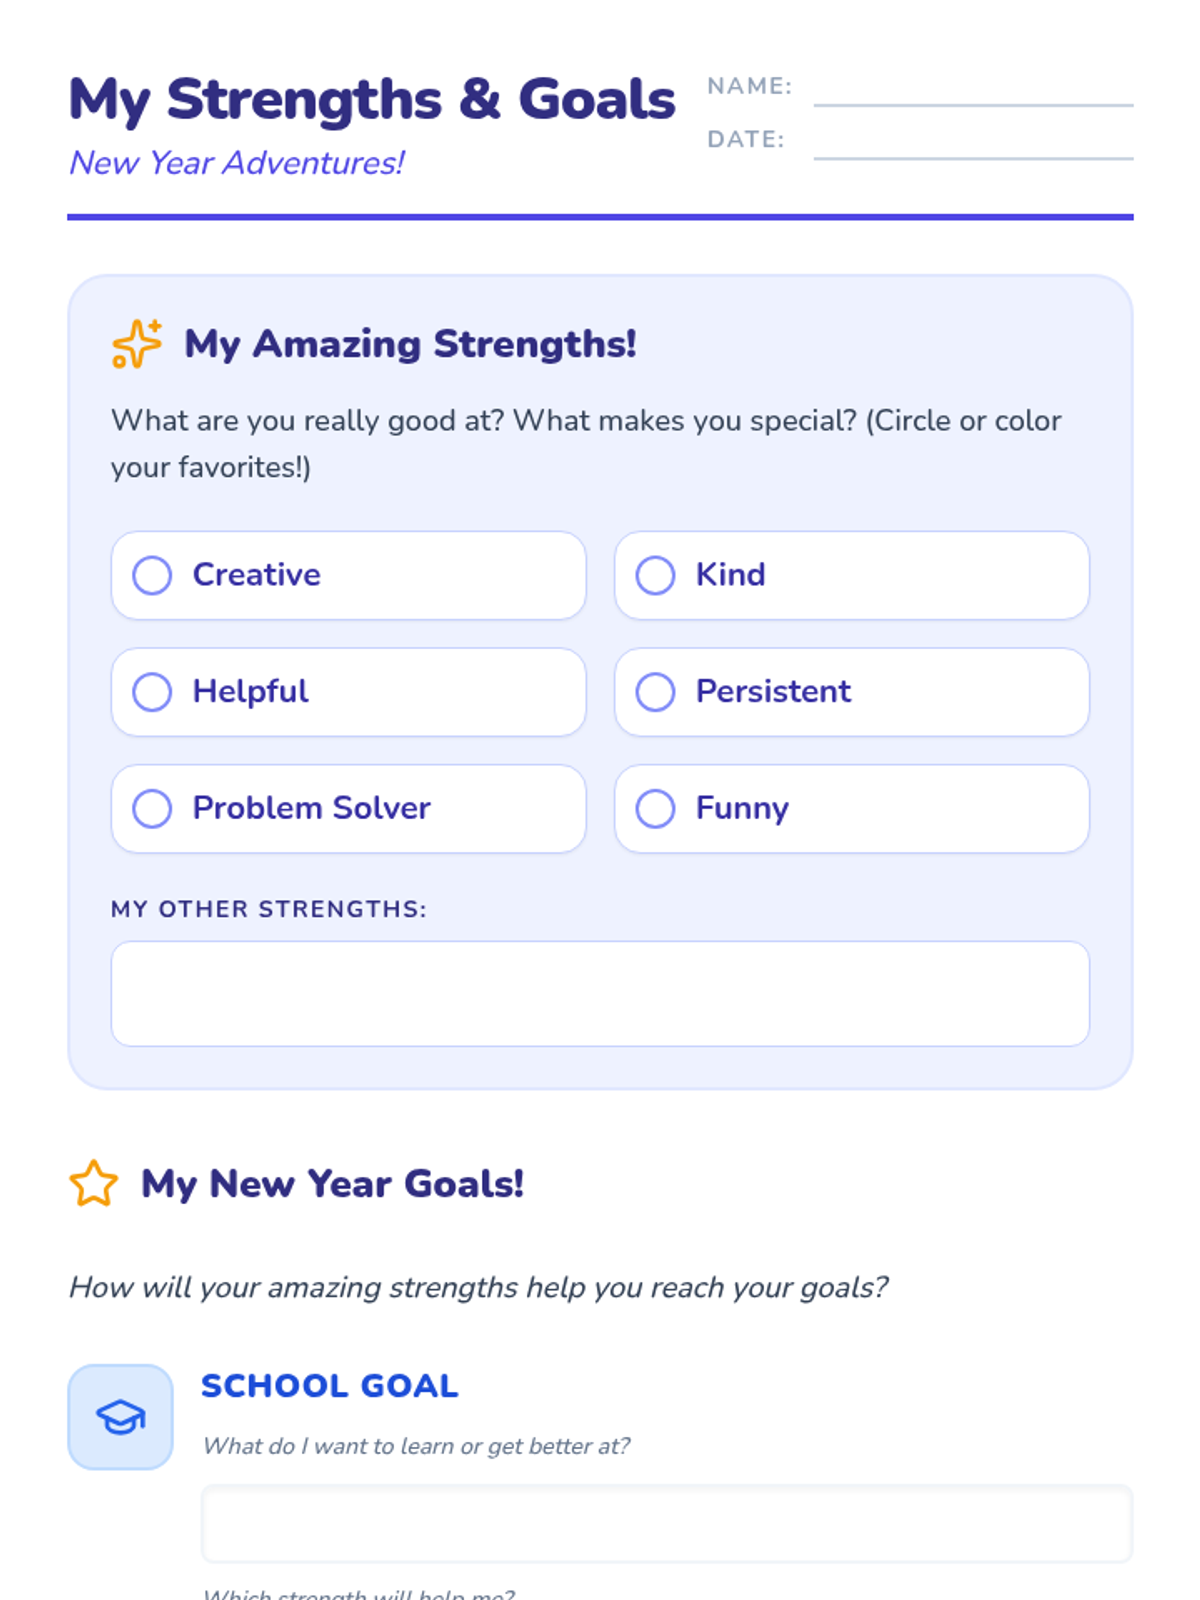The height and width of the screenshot is (1600, 1200).
Task: Select the Persistent strength circle
Action: point(655,692)
